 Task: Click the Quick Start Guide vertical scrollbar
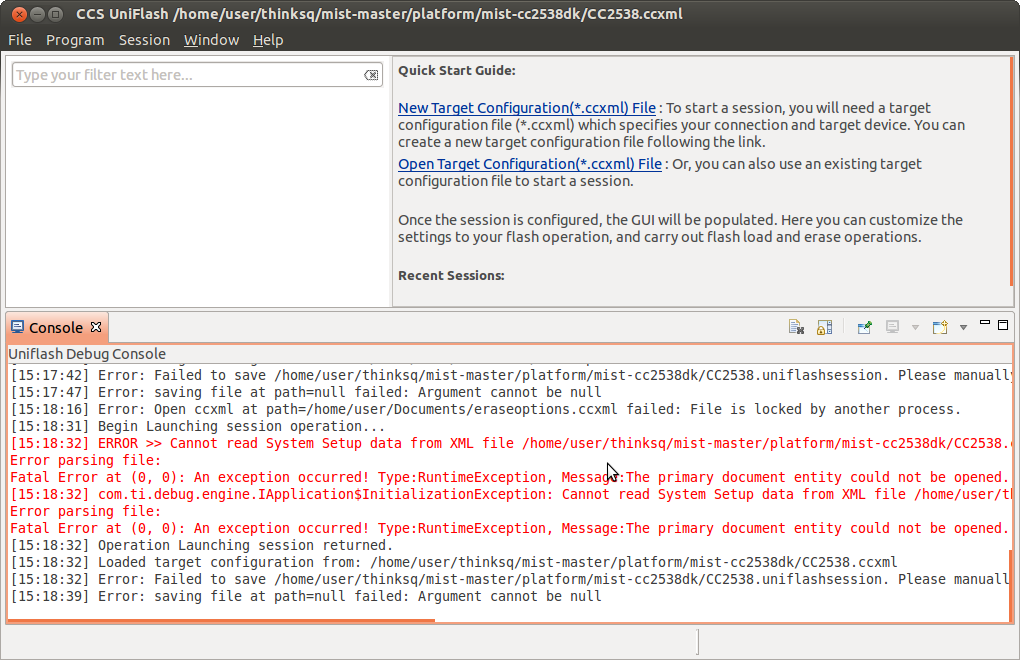(1012, 171)
